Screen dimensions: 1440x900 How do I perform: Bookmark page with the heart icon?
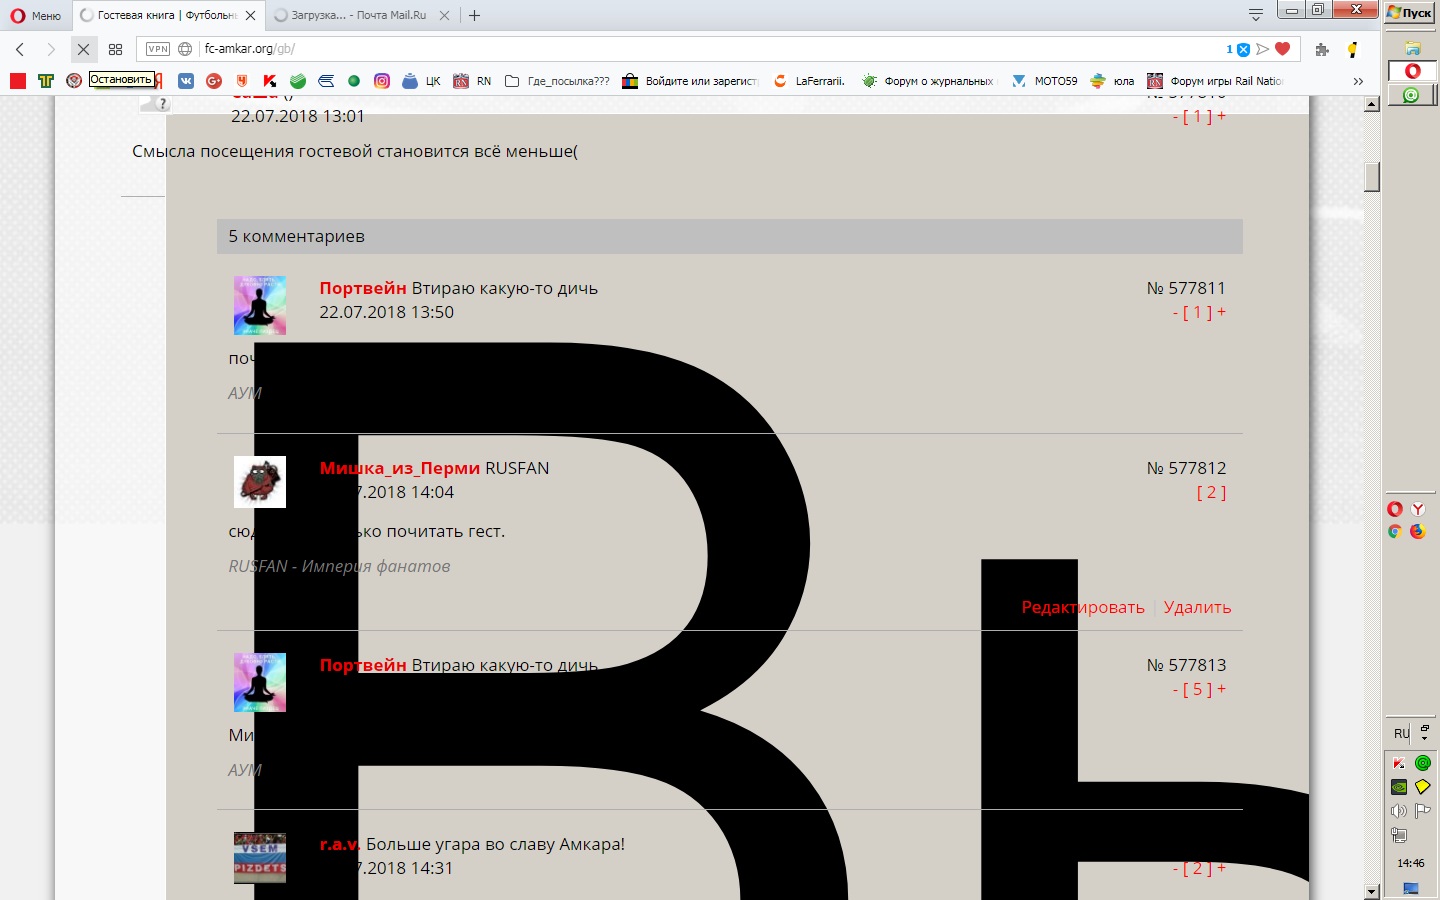coord(1283,49)
